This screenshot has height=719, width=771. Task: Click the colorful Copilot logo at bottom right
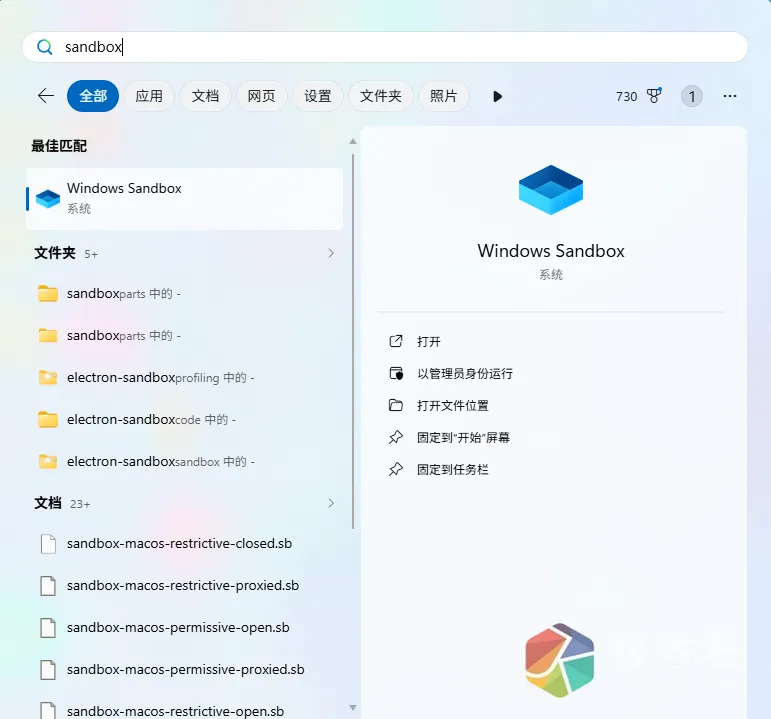[x=559, y=660]
